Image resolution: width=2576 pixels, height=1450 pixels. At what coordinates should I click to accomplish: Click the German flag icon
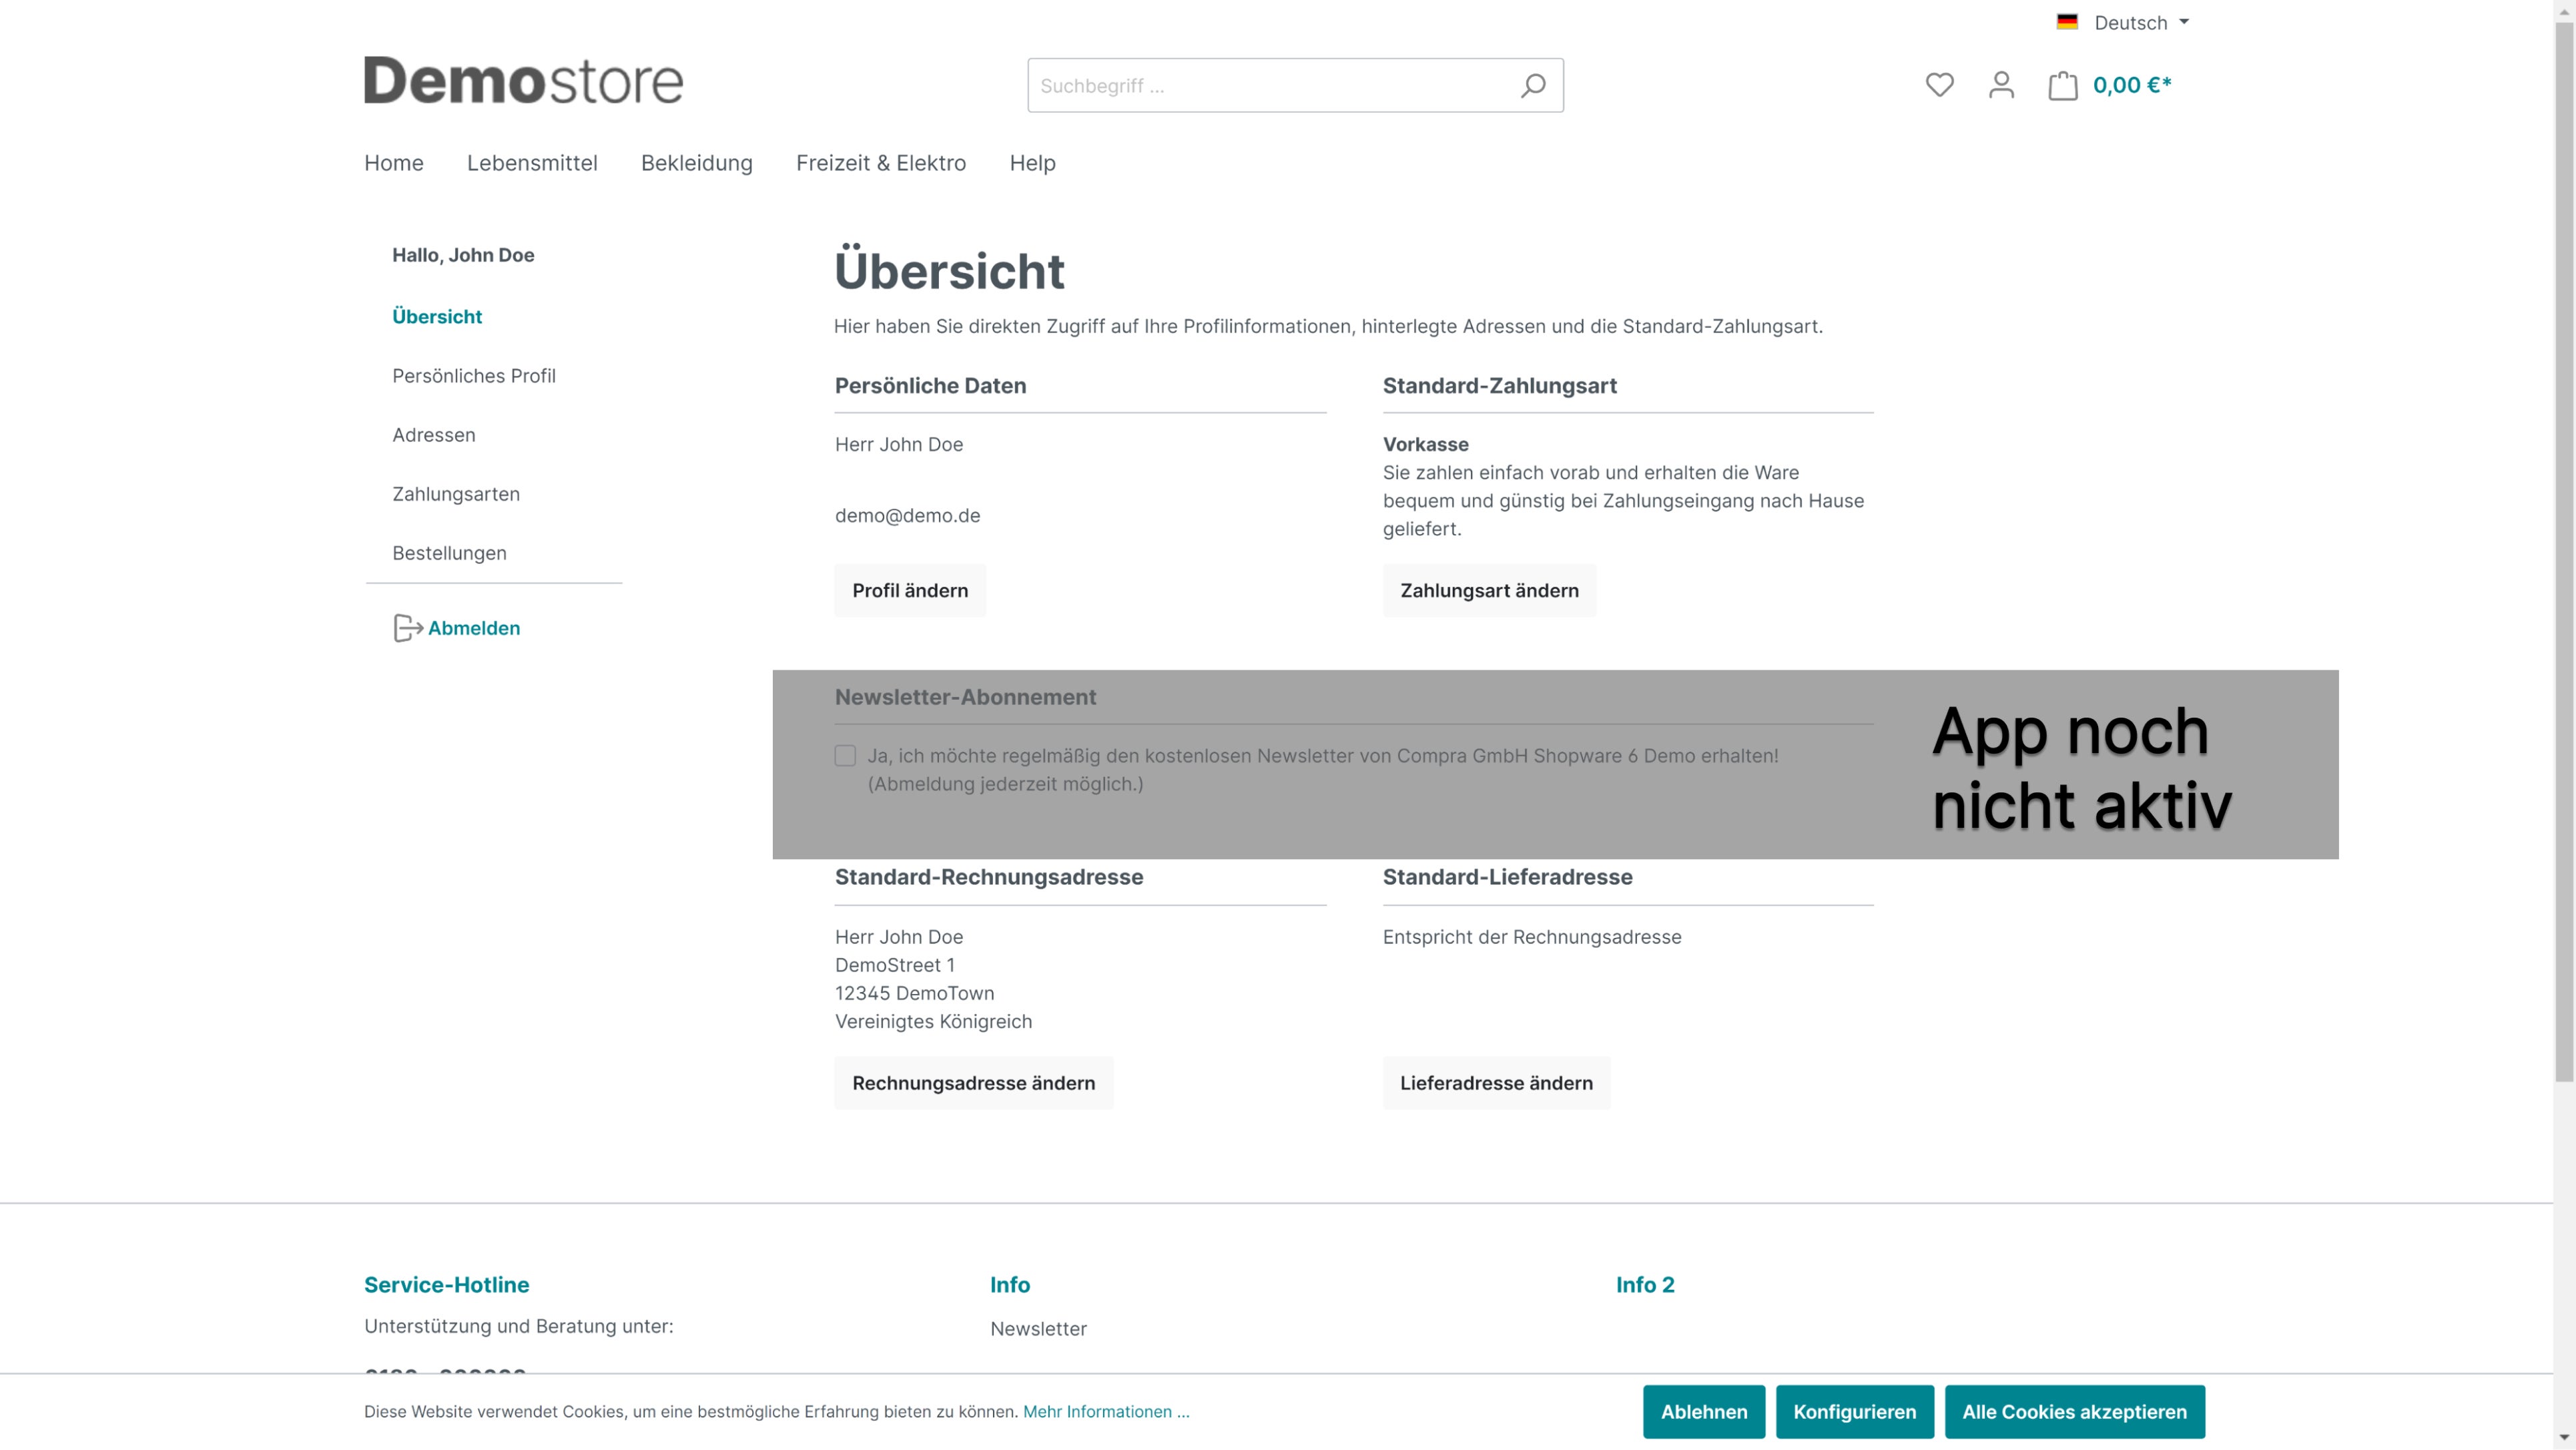click(x=2067, y=22)
